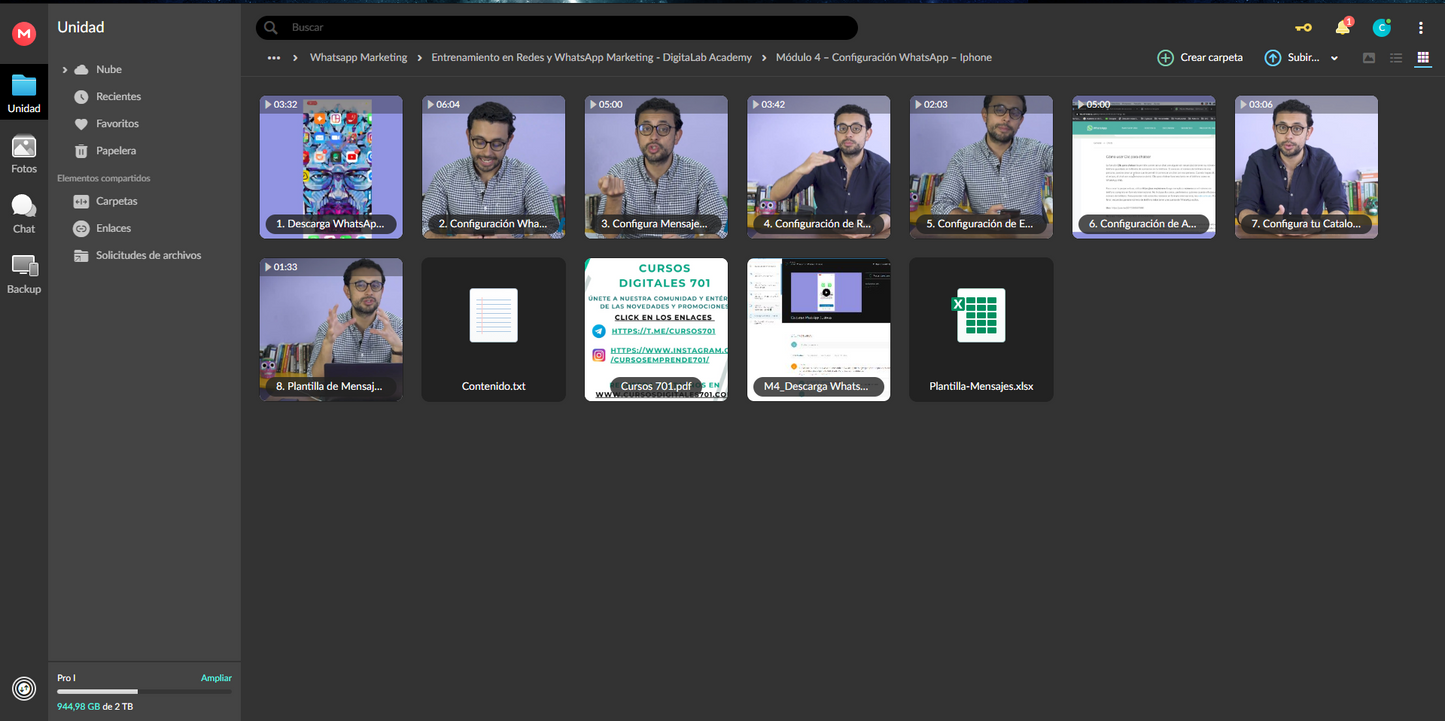The width and height of the screenshot is (1445, 721).
Task: Click the Buscar search field
Action: click(x=557, y=28)
